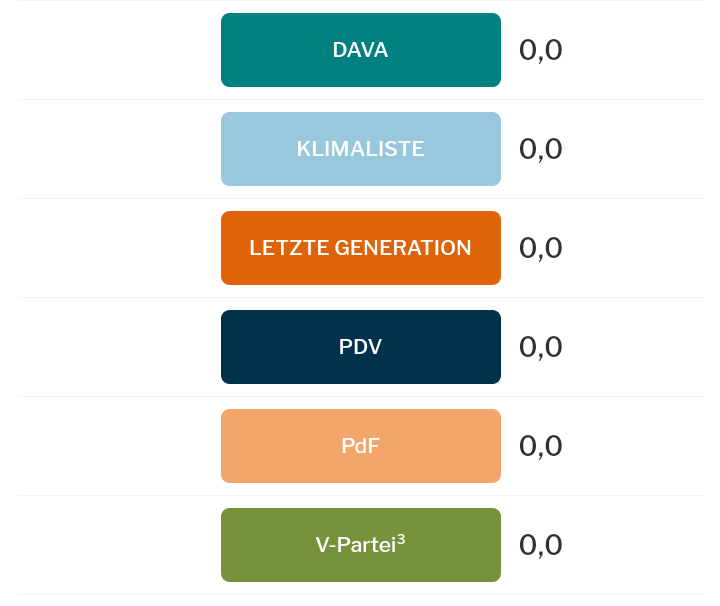This screenshot has width=720, height=606.
Task: Pick the teal party color block
Action: [260, 50]
